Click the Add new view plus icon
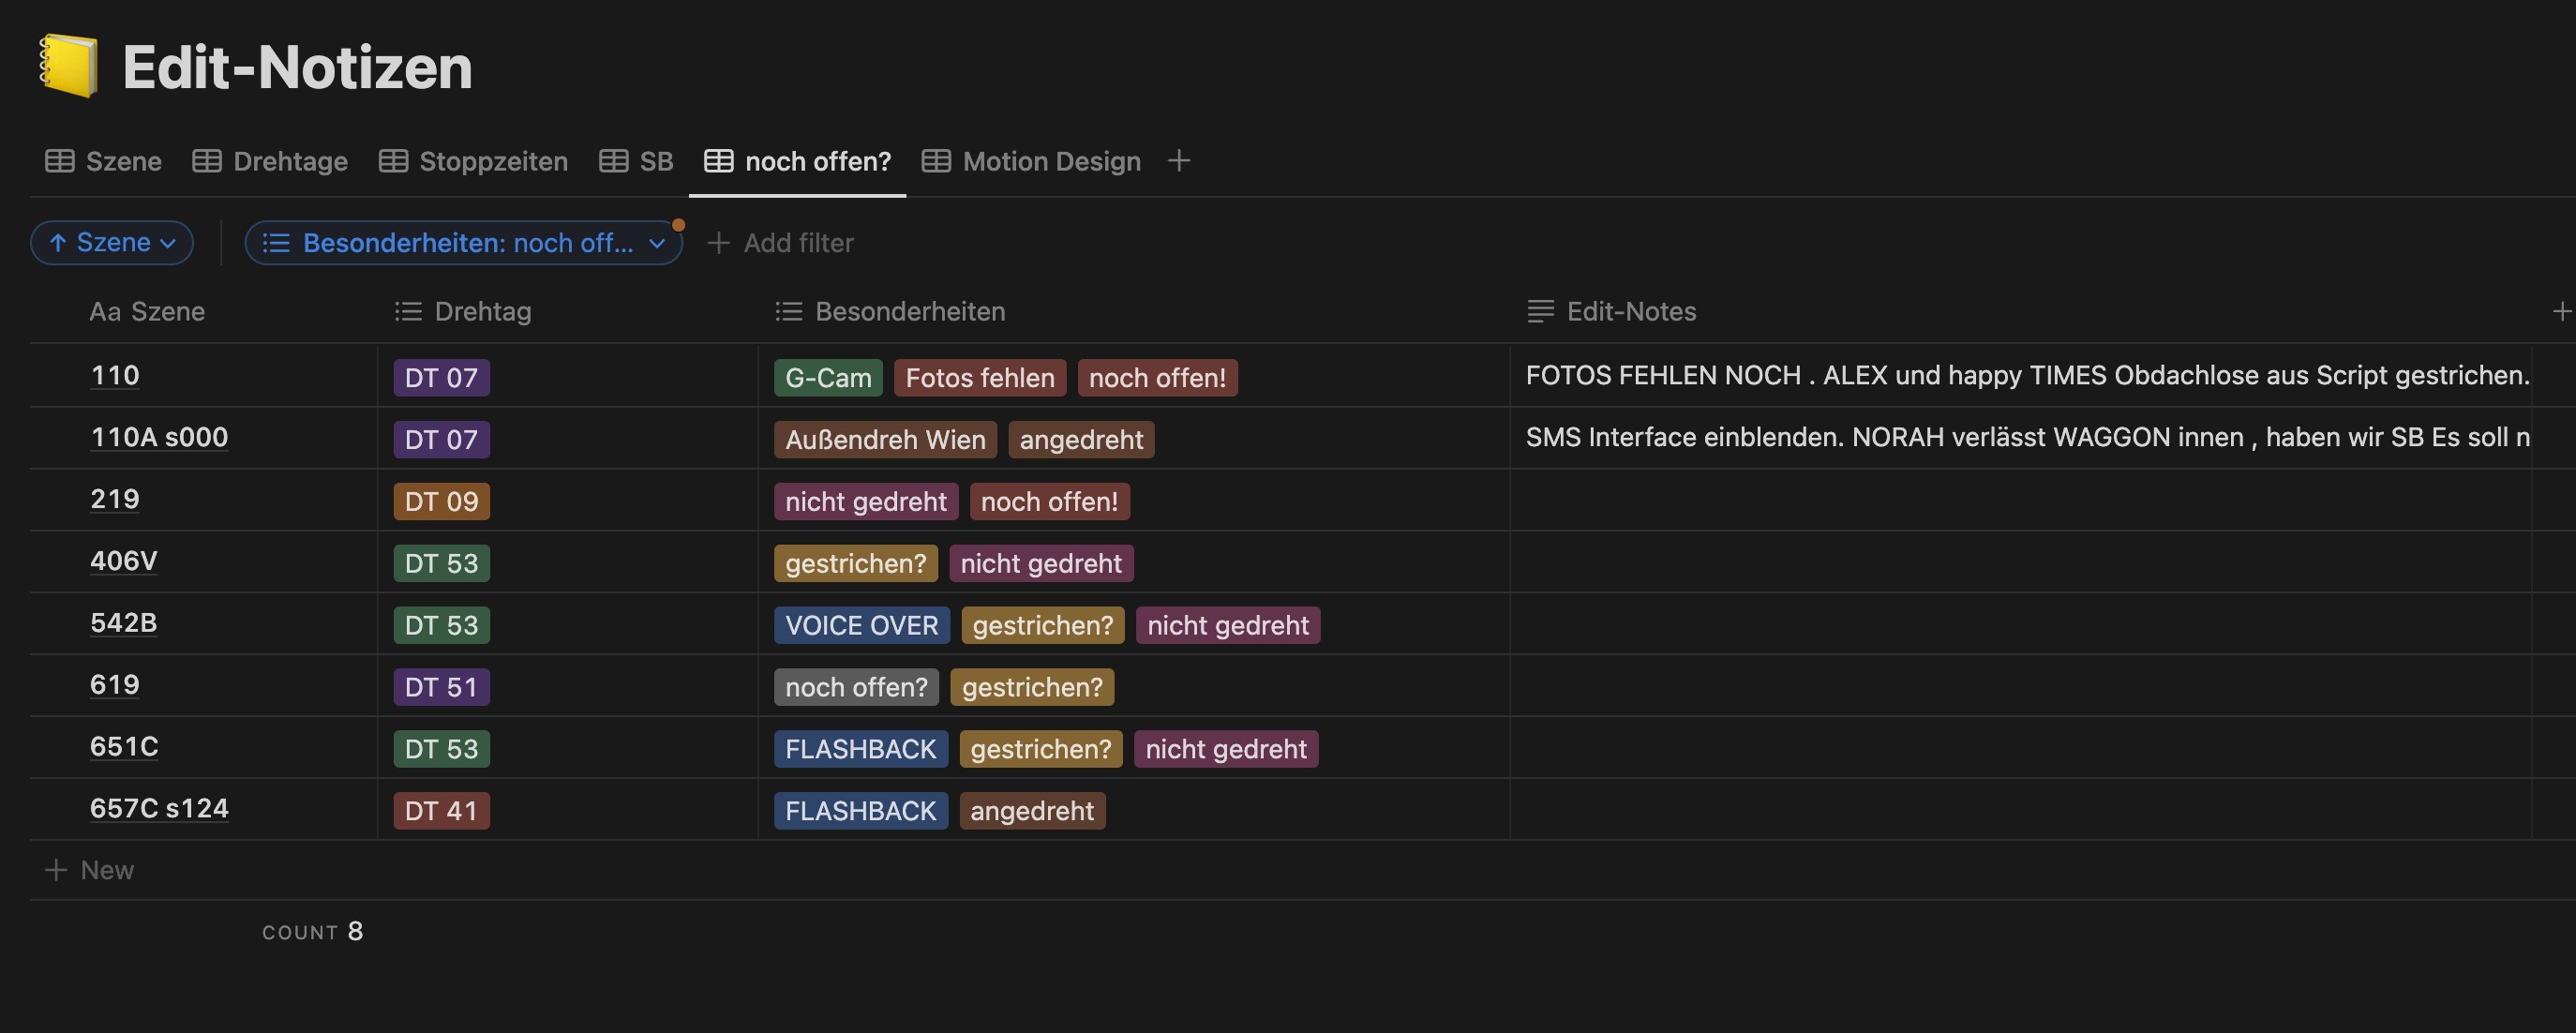The width and height of the screenshot is (2576, 1033). 1179,161
